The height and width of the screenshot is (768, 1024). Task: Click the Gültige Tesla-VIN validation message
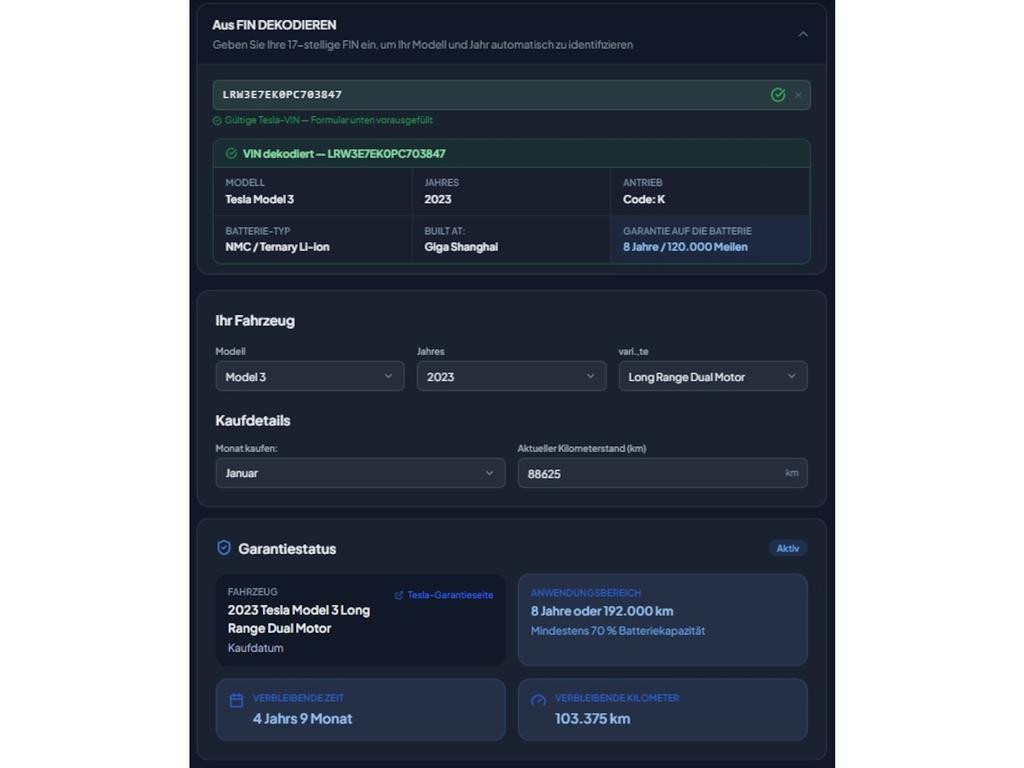(x=328, y=120)
